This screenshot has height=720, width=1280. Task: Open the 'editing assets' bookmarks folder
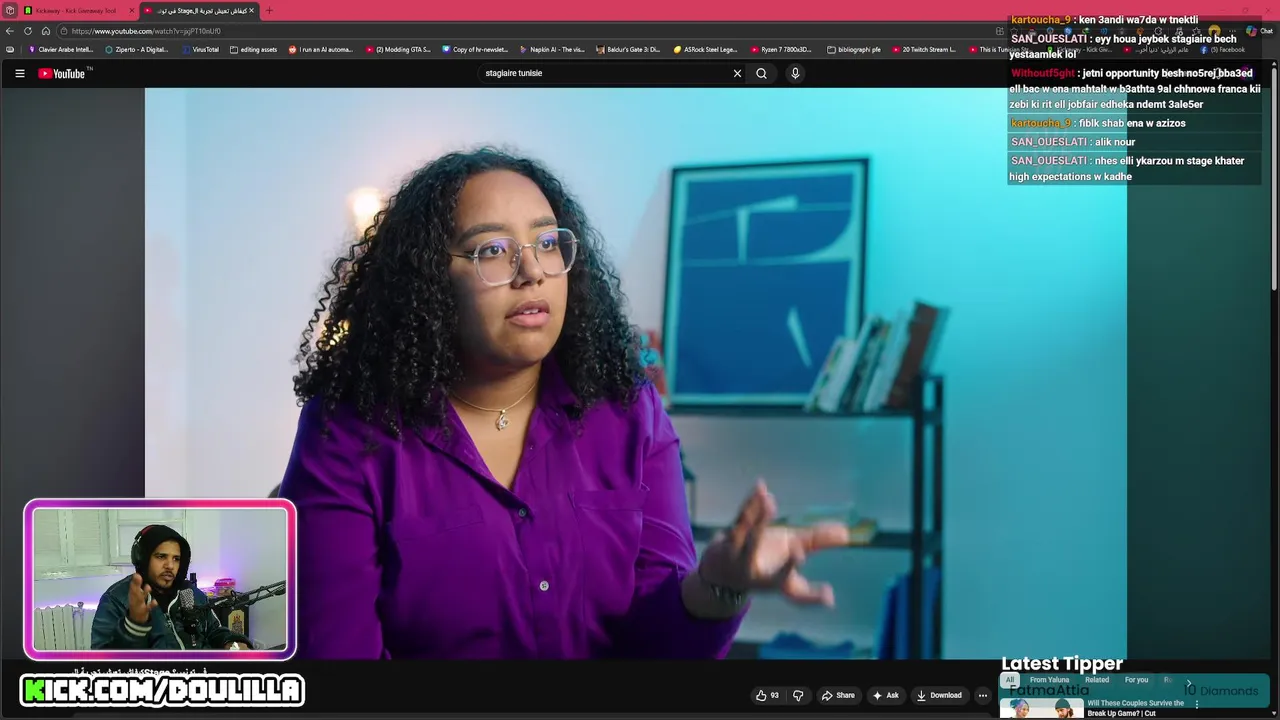point(253,49)
